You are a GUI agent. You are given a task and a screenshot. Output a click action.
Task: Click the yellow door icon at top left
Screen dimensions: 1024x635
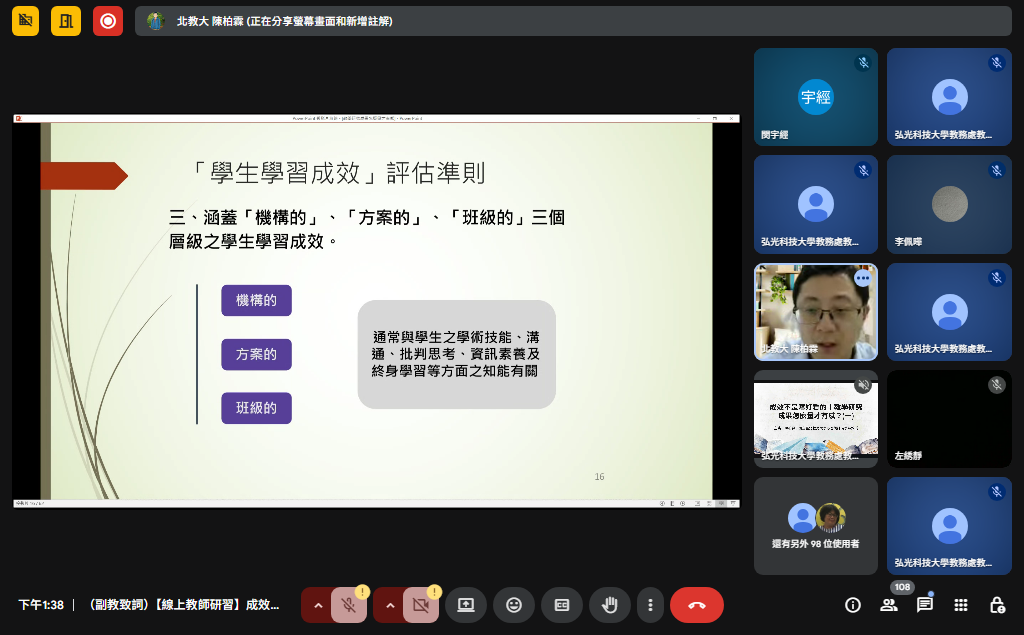(66, 21)
